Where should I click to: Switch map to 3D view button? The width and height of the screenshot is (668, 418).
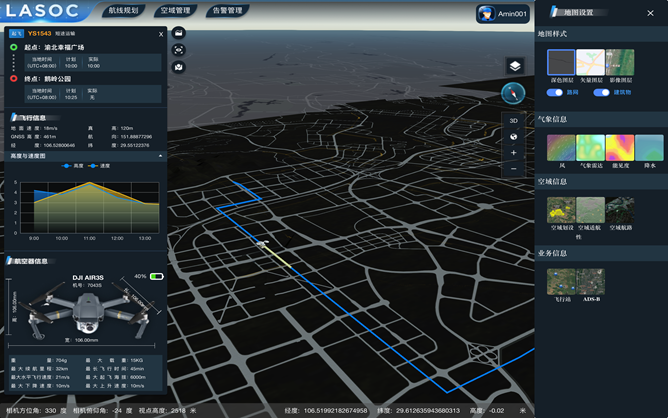[x=514, y=121]
